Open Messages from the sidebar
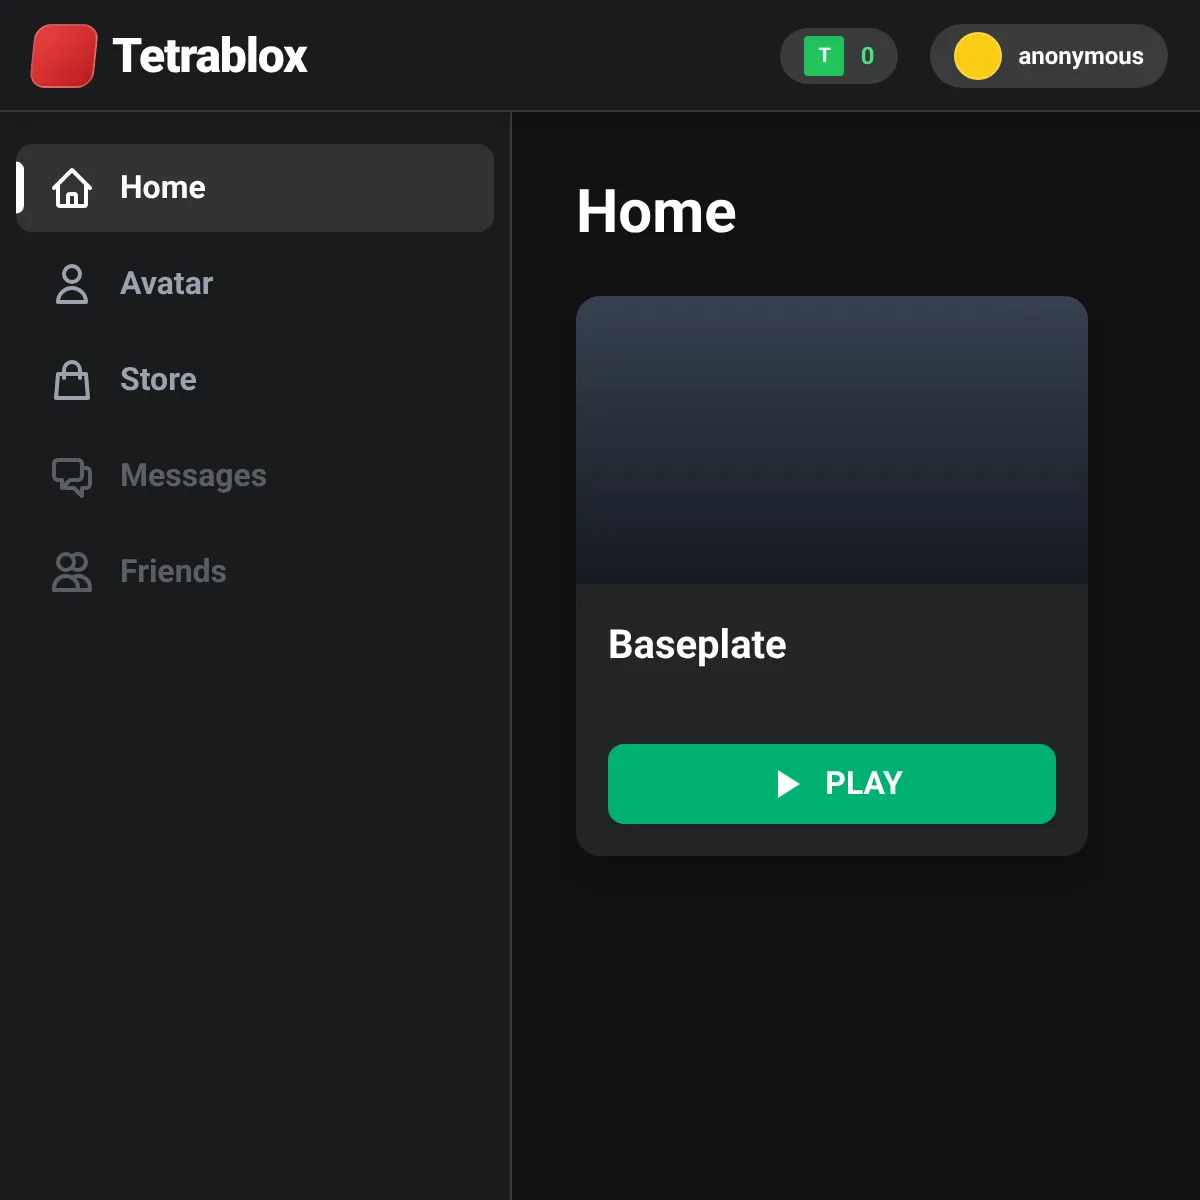The height and width of the screenshot is (1200, 1200). pyautogui.click(x=255, y=476)
